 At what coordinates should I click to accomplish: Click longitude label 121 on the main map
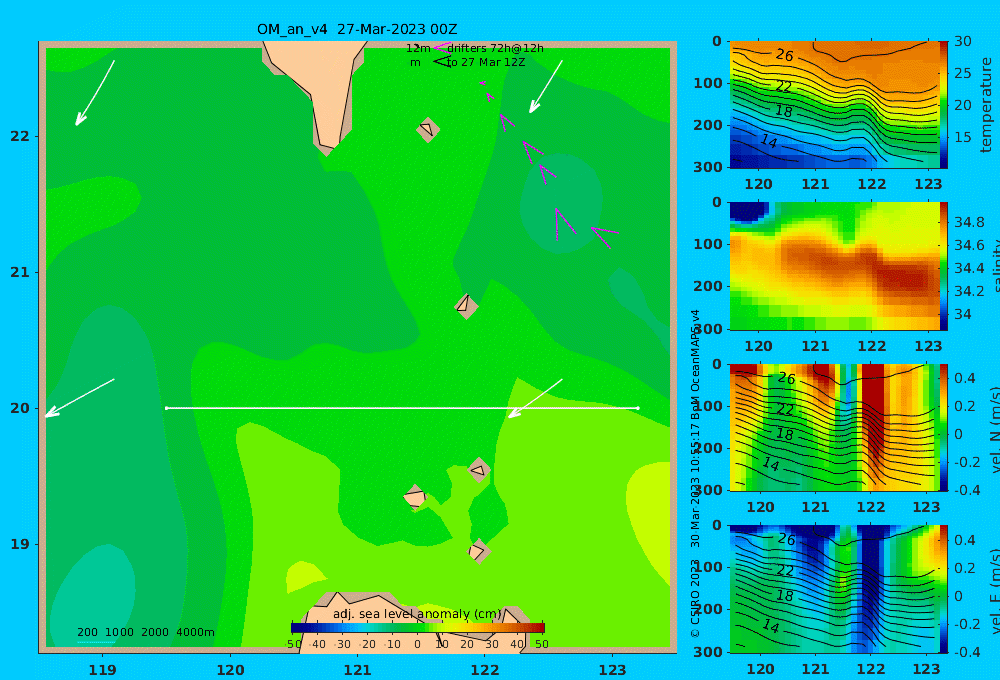tap(357, 670)
